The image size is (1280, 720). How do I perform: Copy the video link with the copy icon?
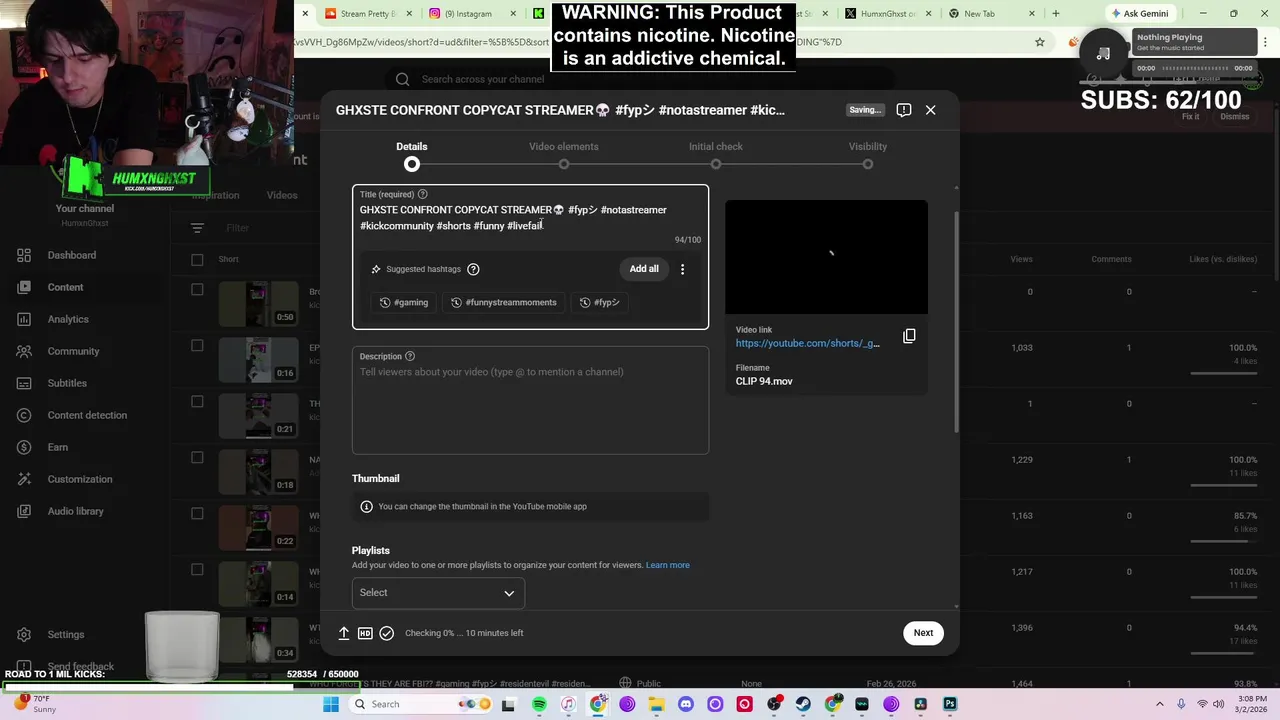point(909,336)
